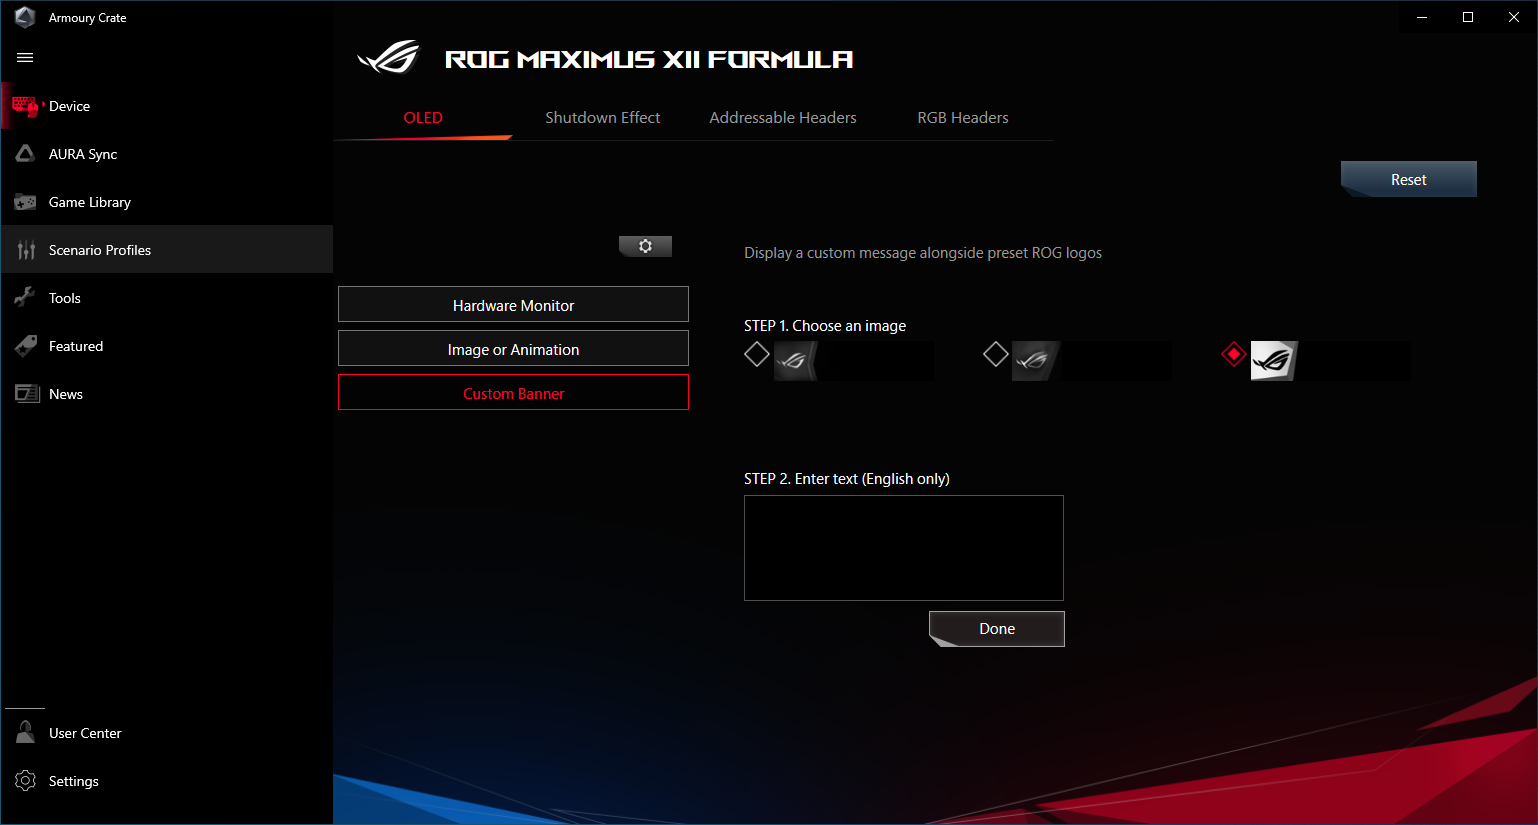Switch to the Shutdown Effect tab
This screenshot has width=1538, height=825.
pos(603,118)
